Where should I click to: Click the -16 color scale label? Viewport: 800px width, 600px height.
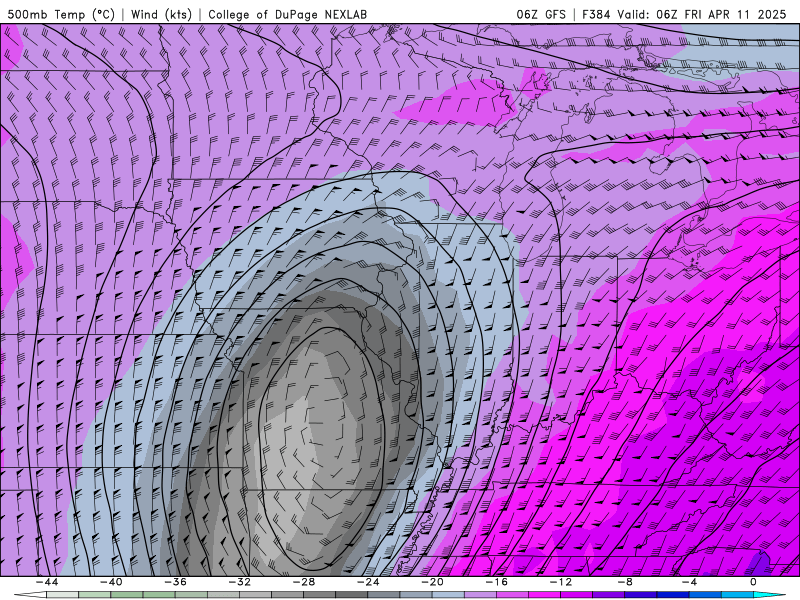click(497, 582)
